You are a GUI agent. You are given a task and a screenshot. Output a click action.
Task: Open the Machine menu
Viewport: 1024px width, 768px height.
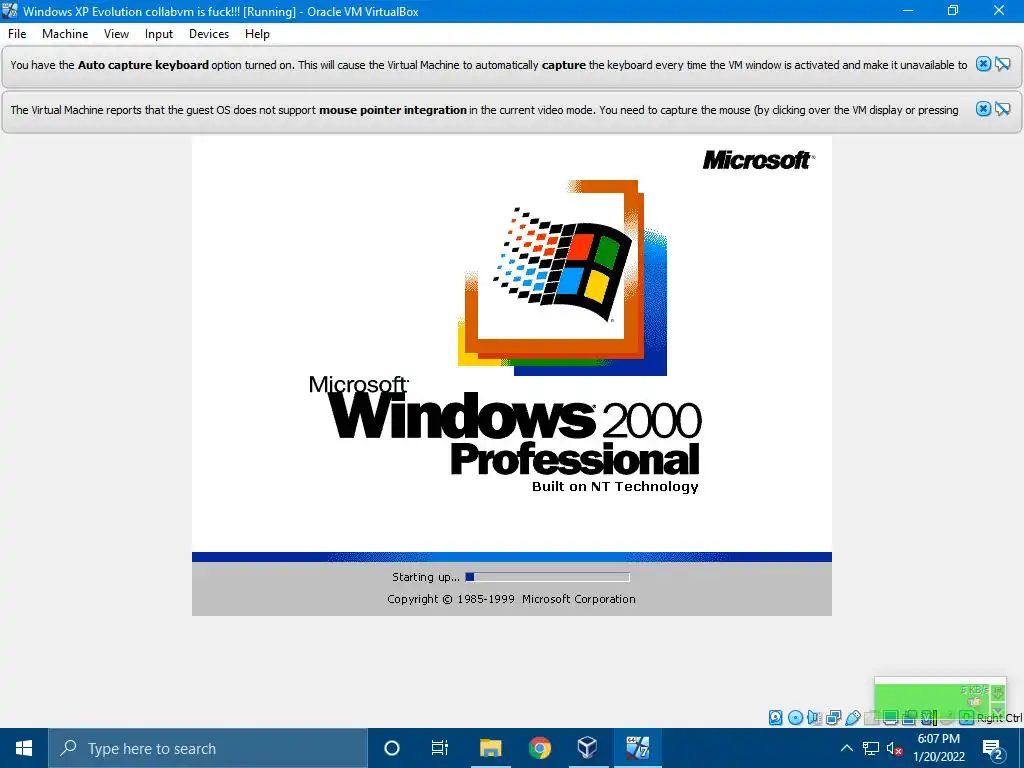point(65,34)
